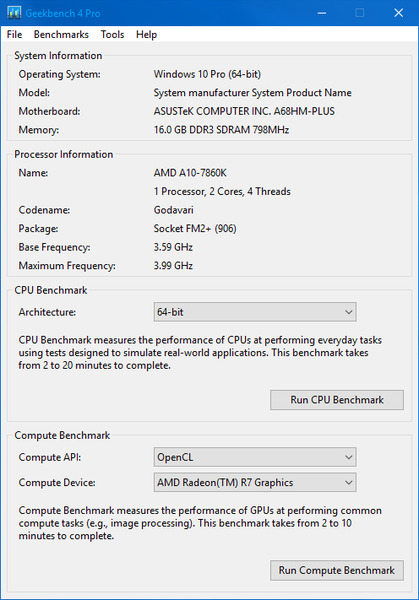Click the 'Architecture:' label
This screenshot has width=419, height=600.
[x=47, y=312]
